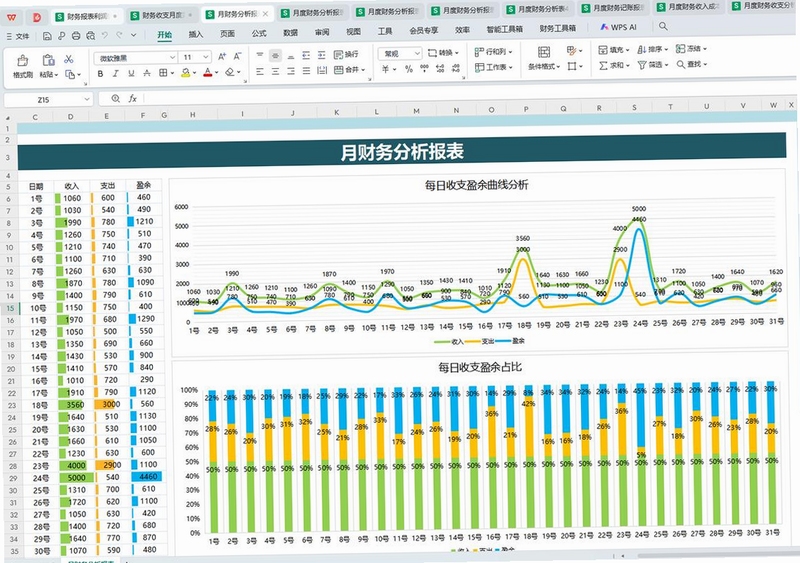Click the Paste clipboard icon

point(48,61)
